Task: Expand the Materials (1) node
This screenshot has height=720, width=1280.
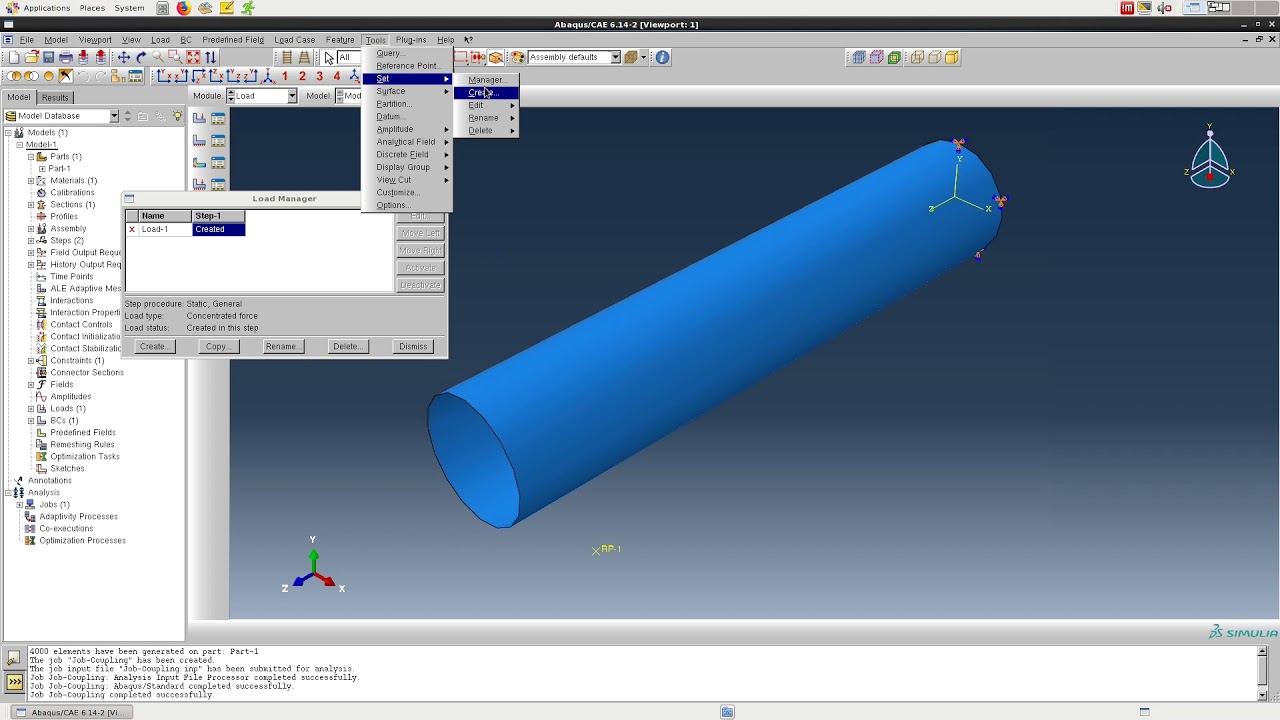Action: coord(31,180)
